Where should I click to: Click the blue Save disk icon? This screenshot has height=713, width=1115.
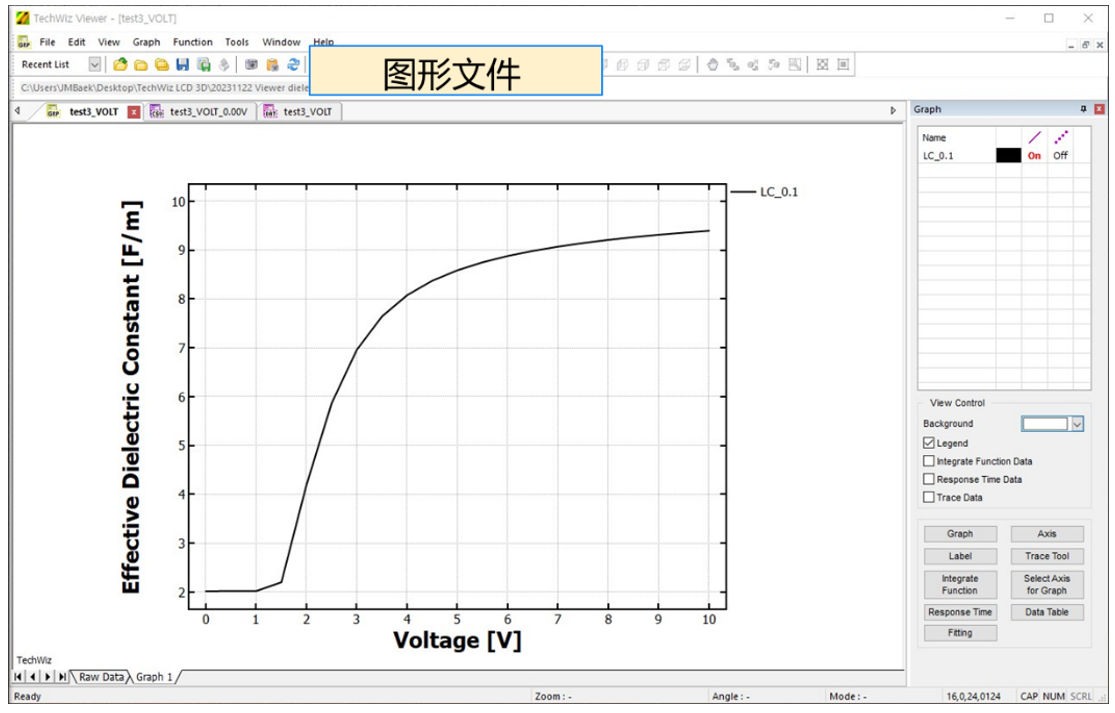coord(182,65)
